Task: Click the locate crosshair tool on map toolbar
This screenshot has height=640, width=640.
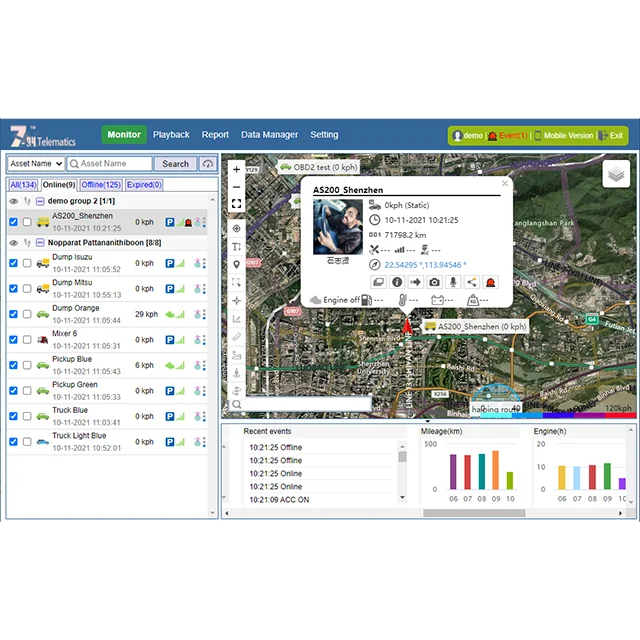Action: point(236,229)
